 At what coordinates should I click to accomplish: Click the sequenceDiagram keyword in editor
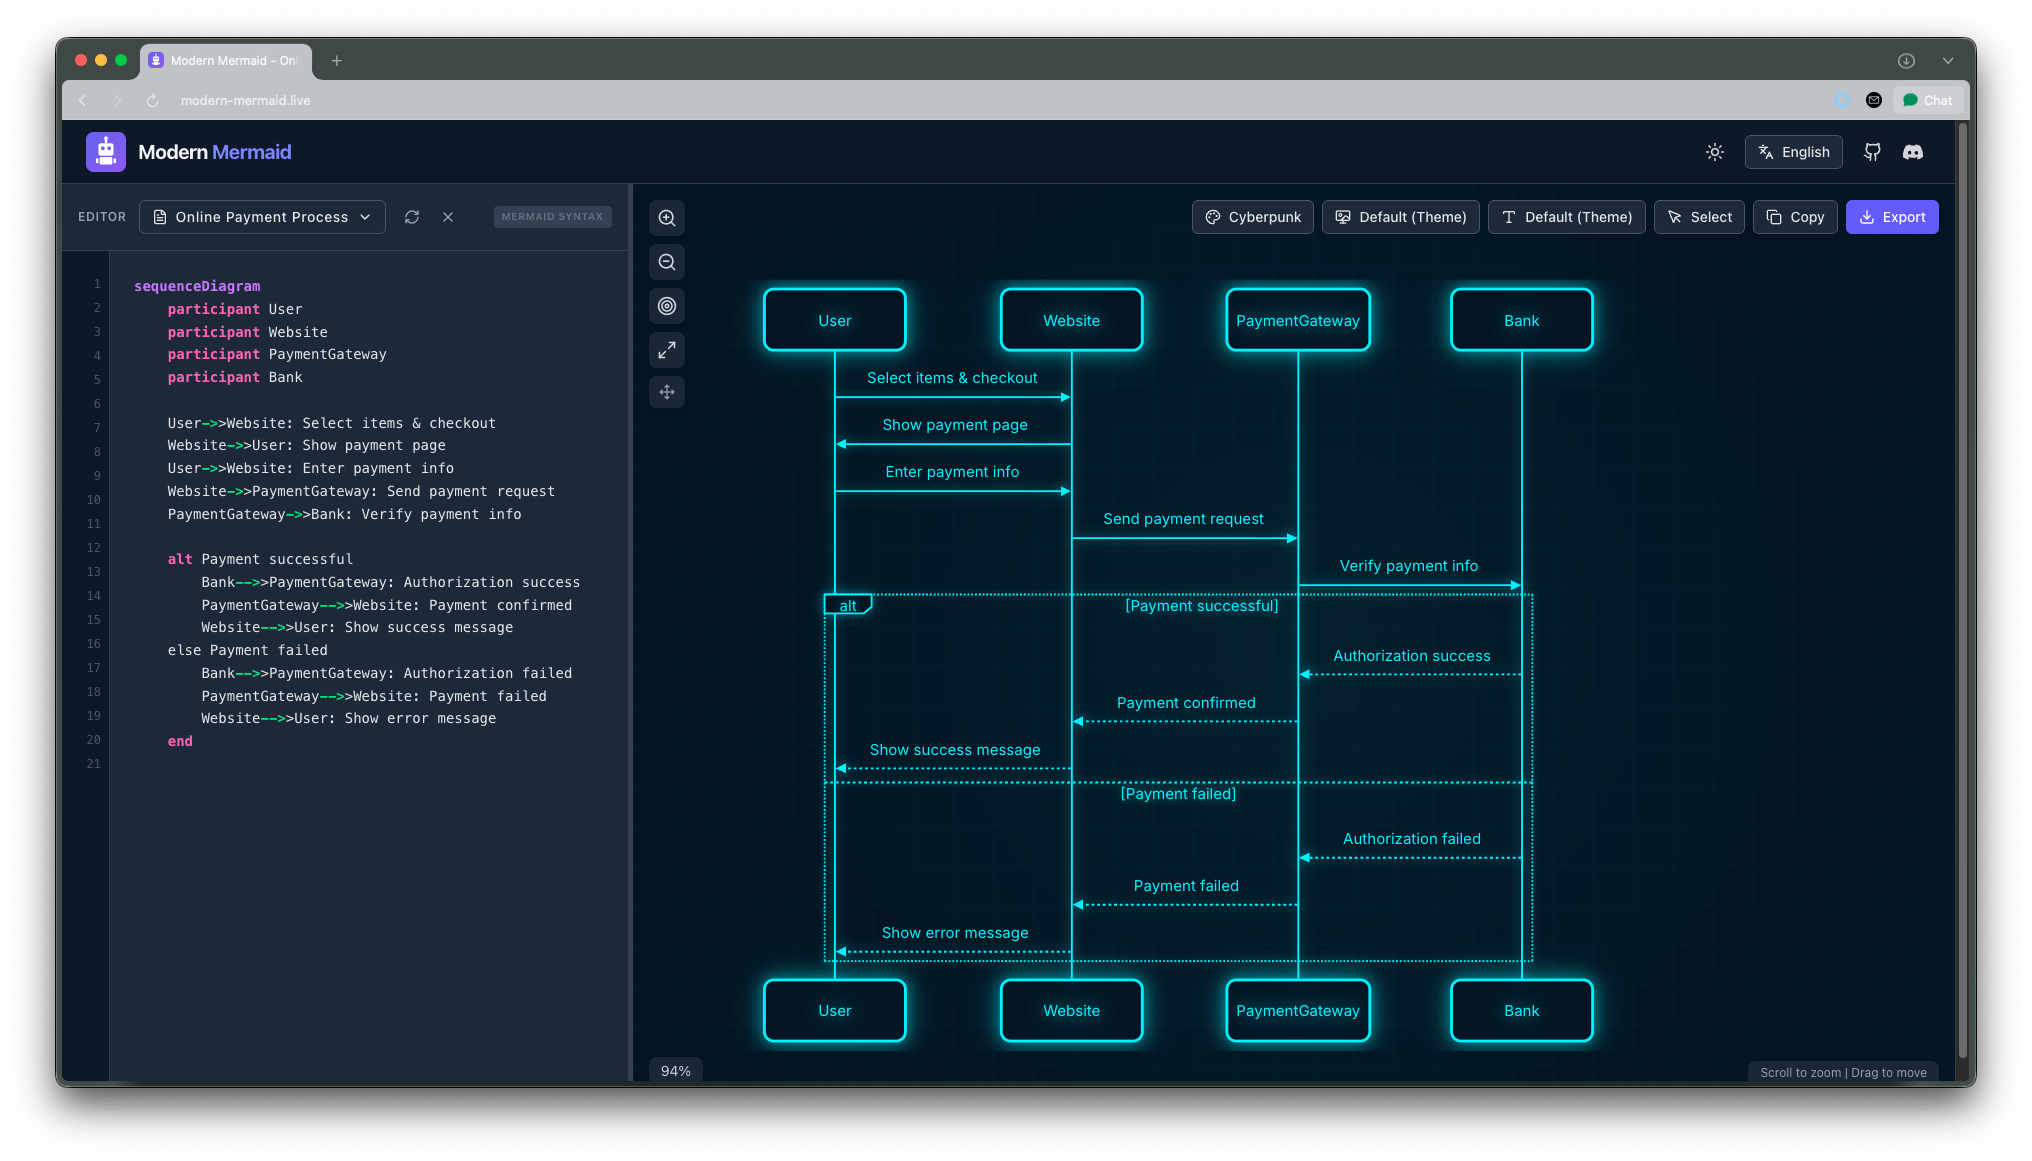(x=197, y=286)
